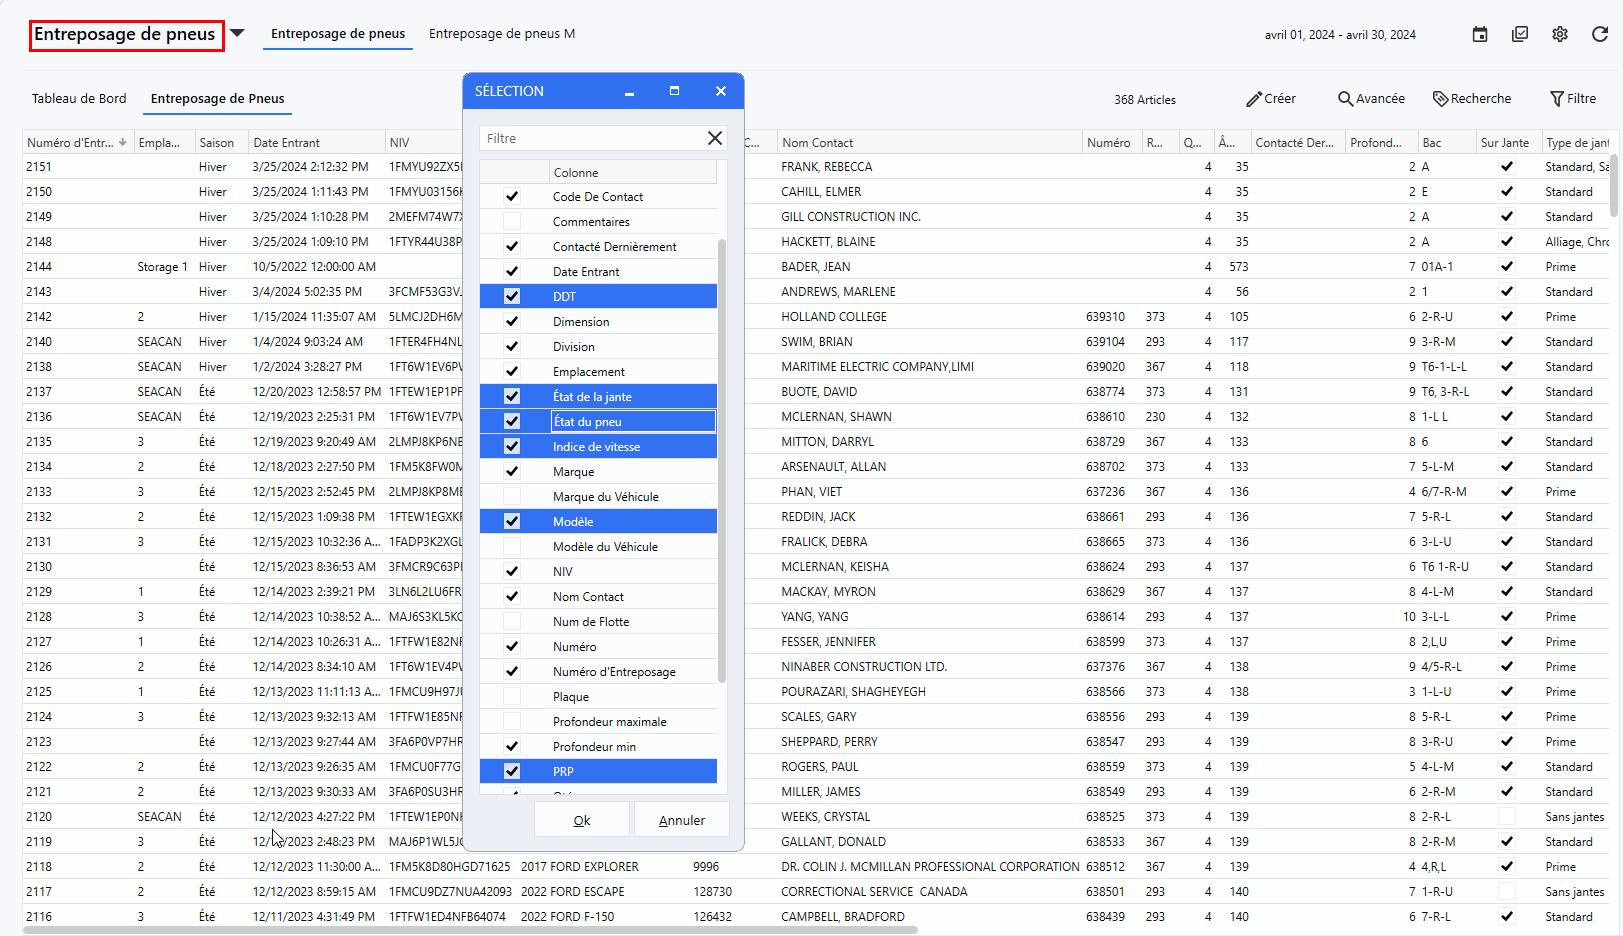Screen dimensions: 1623x936
Task: Click the Alliage, Chro rim type cell
Action: click(1577, 242)
